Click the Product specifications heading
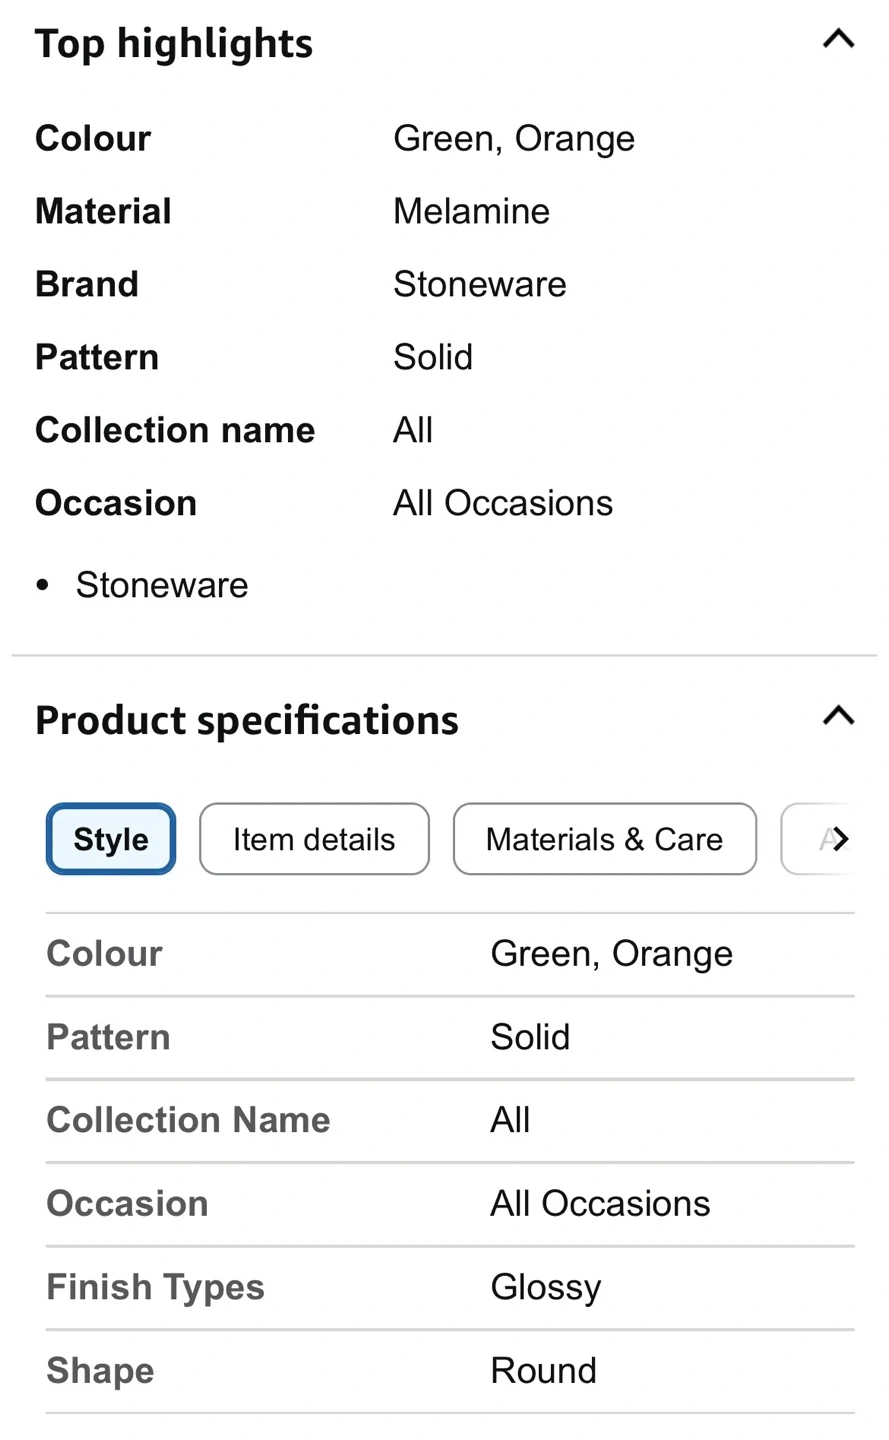Screen dimensions: 889x1440 pyautogui.click(x=247, y=721)
